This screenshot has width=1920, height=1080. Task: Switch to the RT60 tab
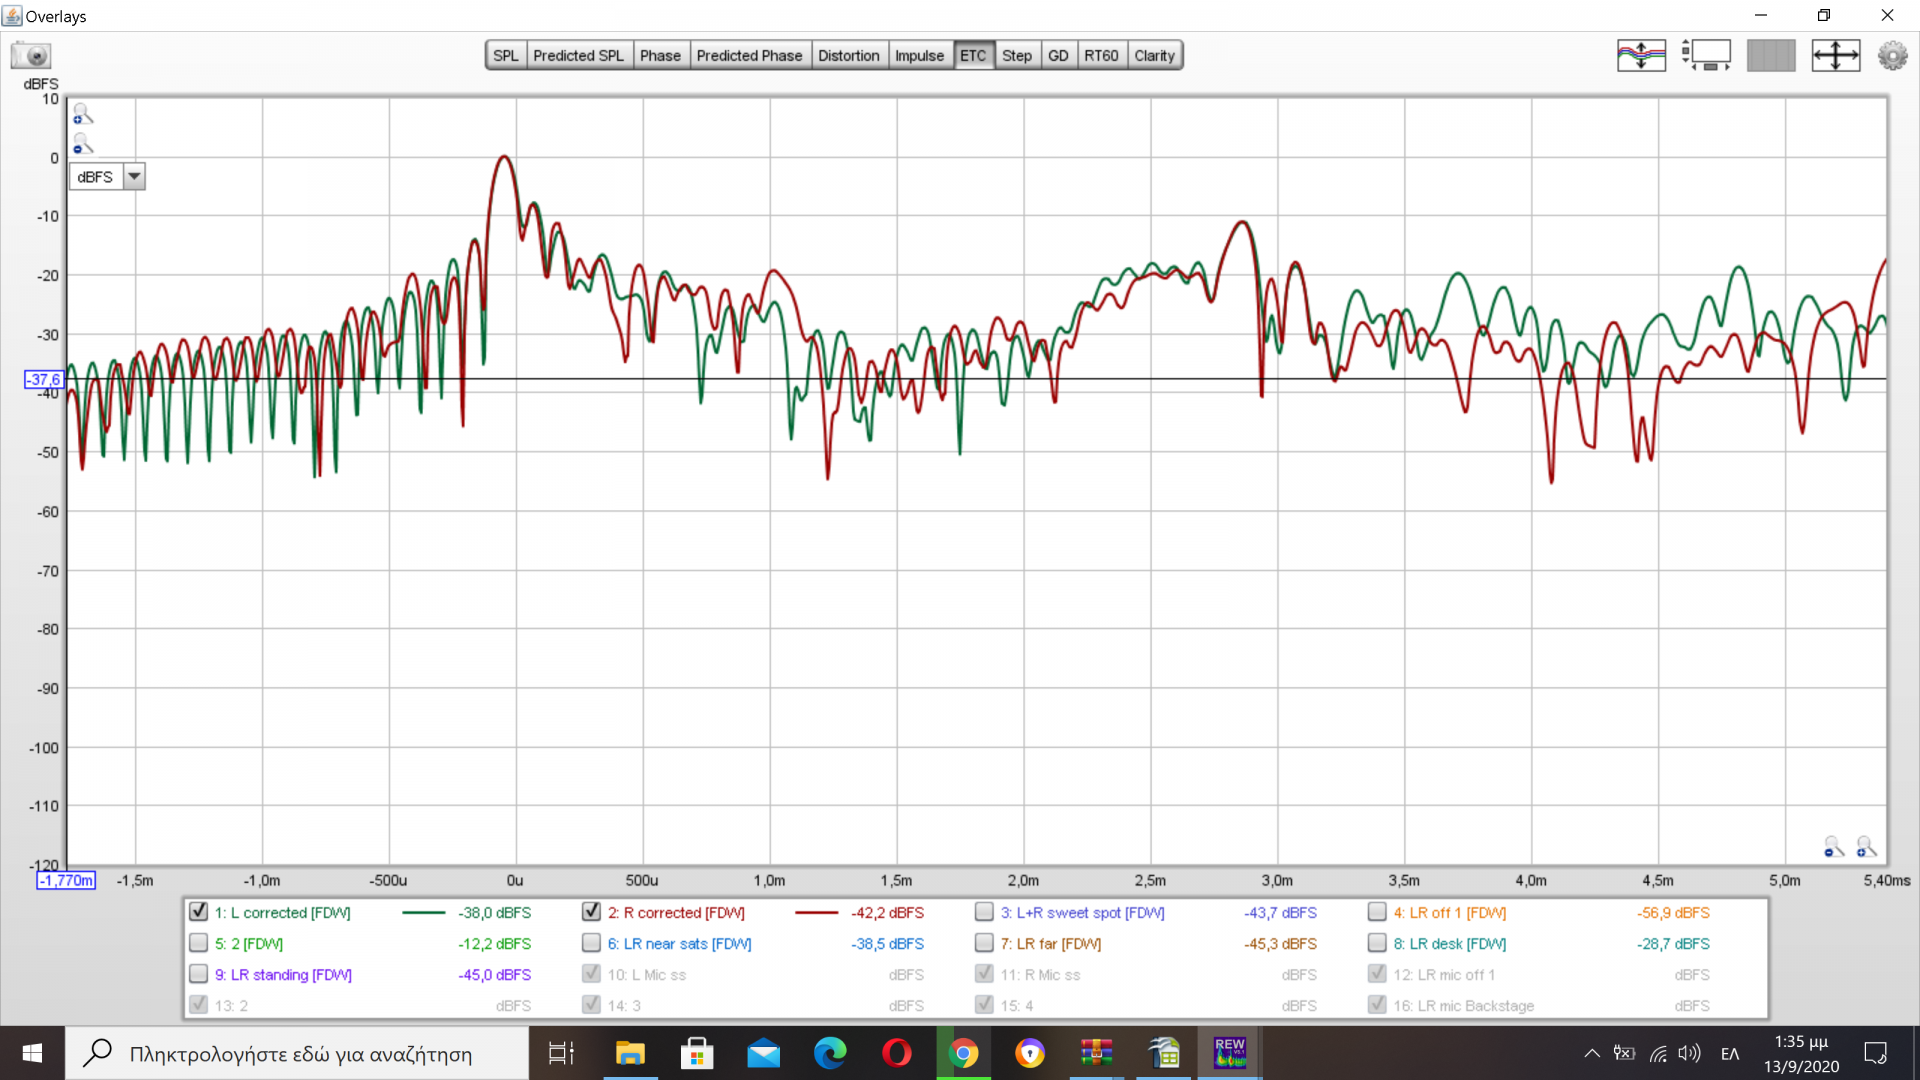point(1100,56)
